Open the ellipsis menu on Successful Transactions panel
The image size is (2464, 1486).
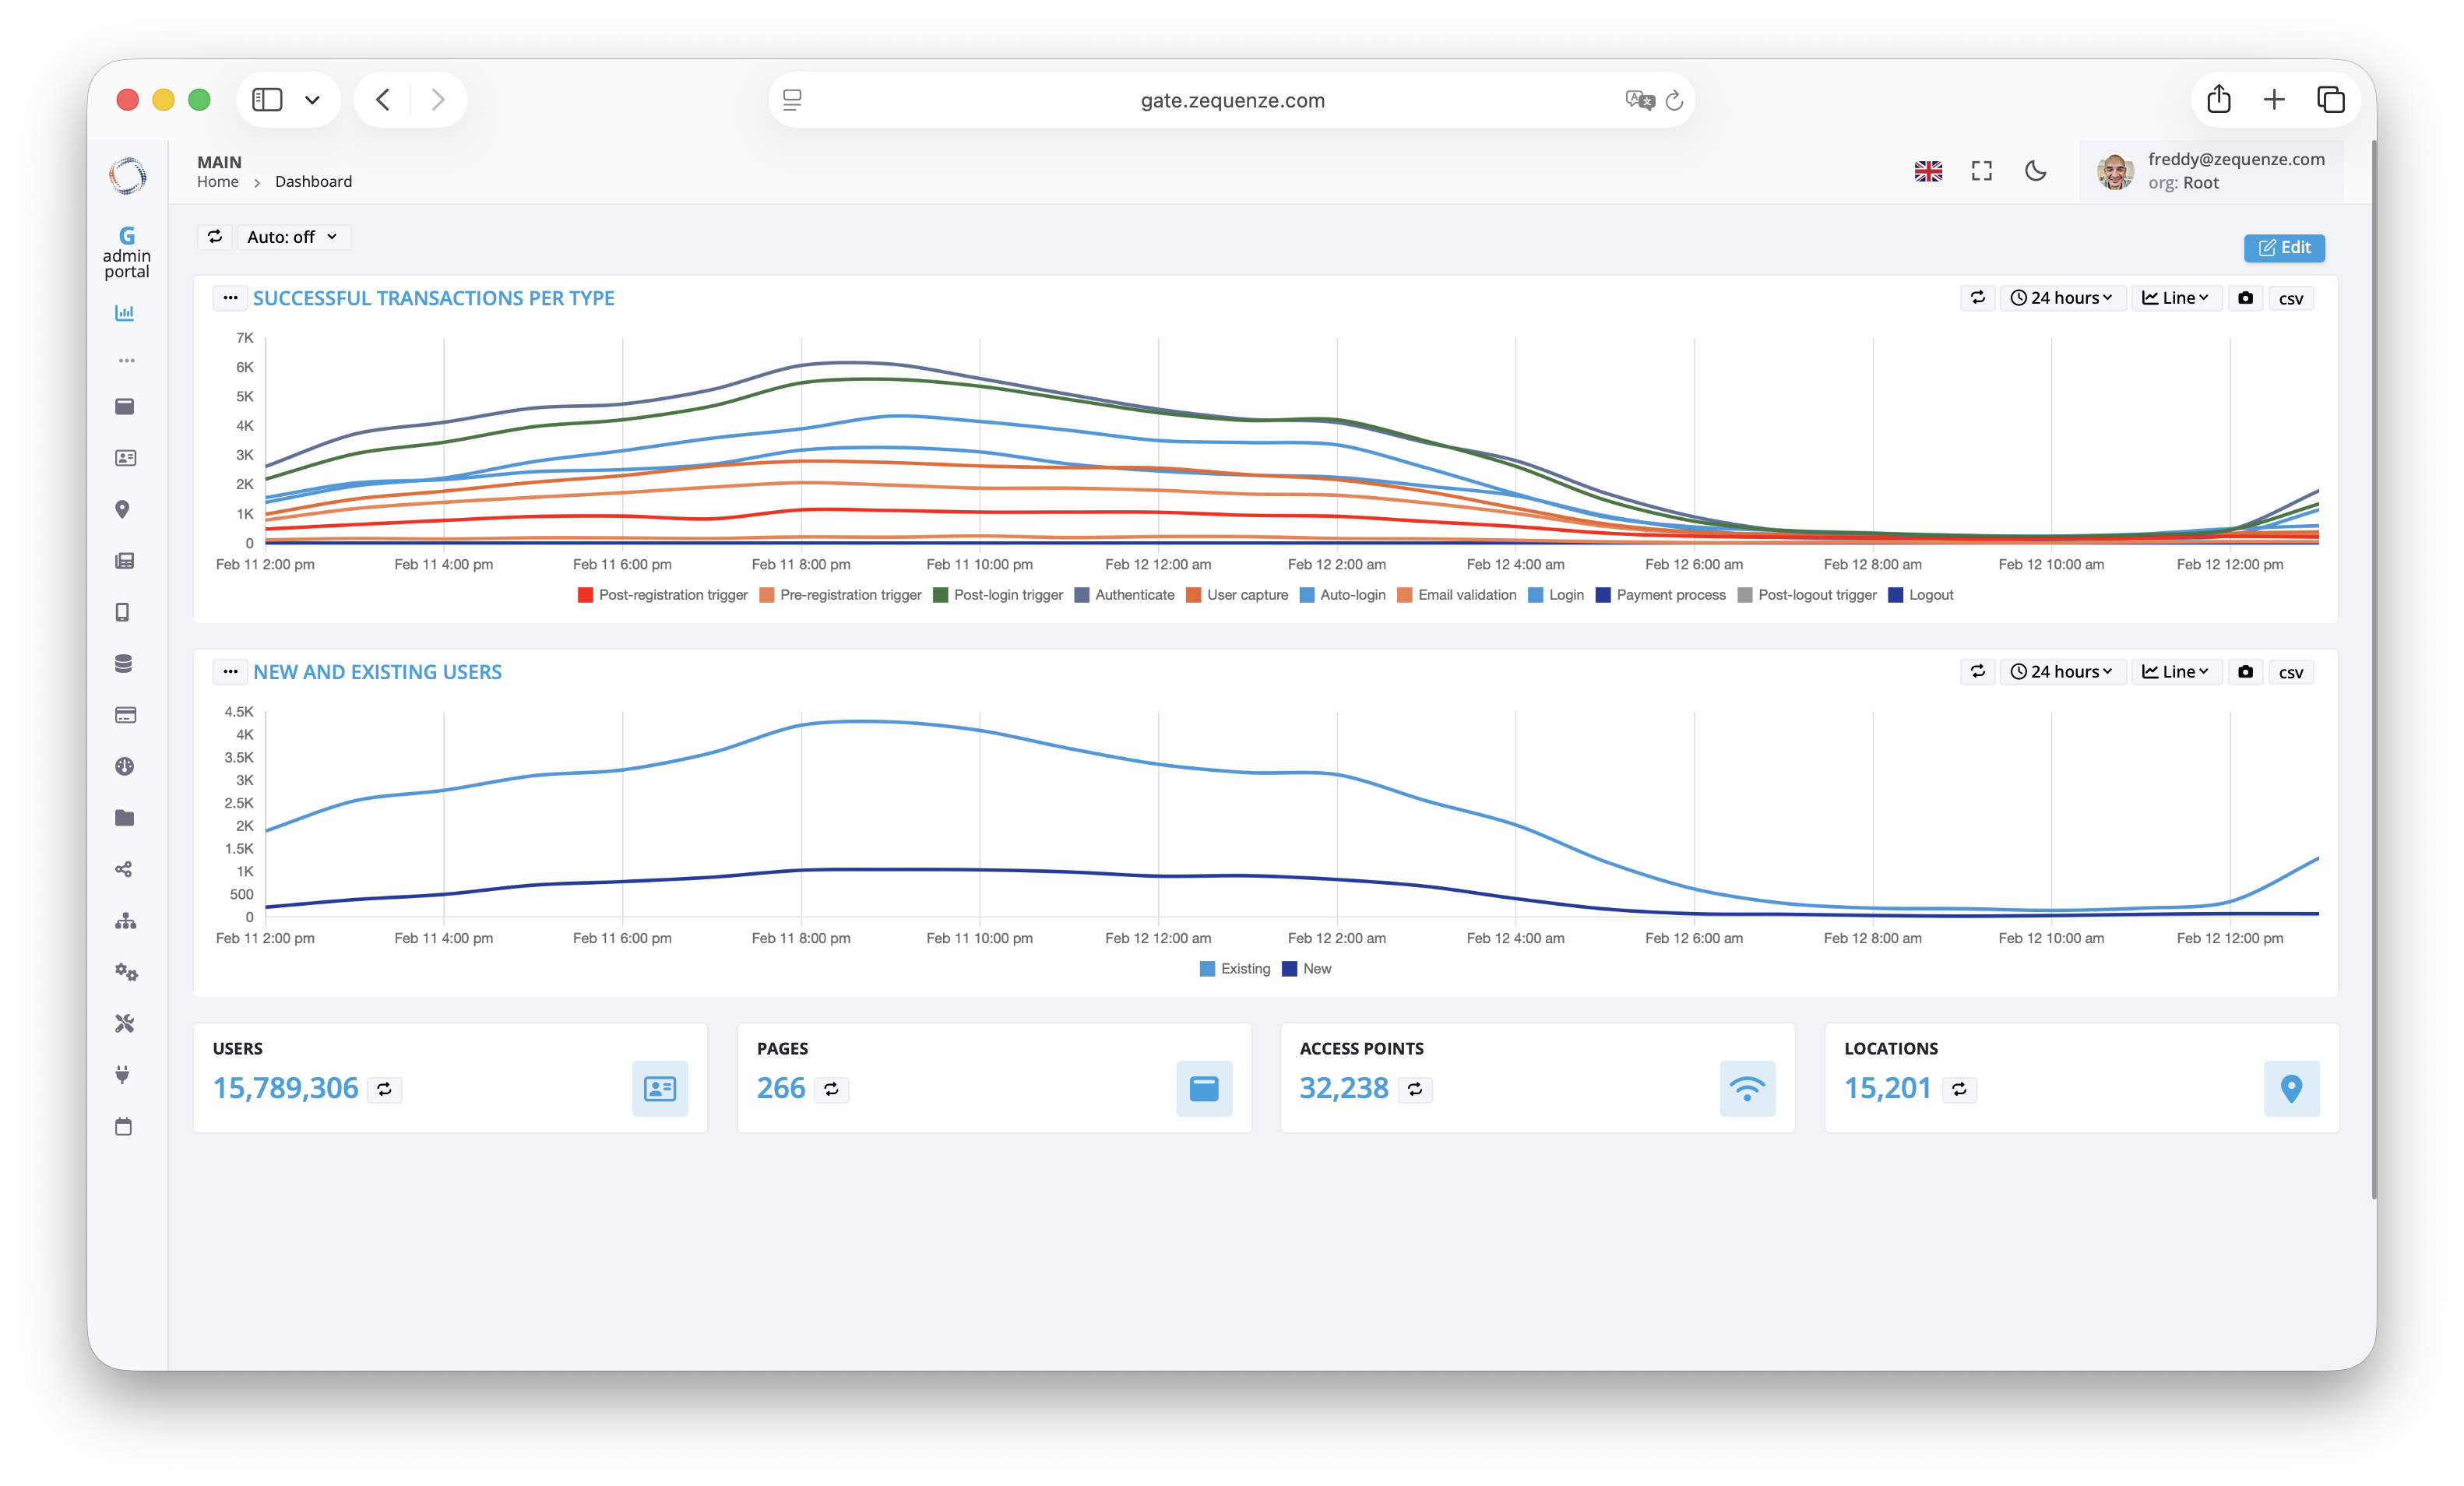[x=230, y=297]
